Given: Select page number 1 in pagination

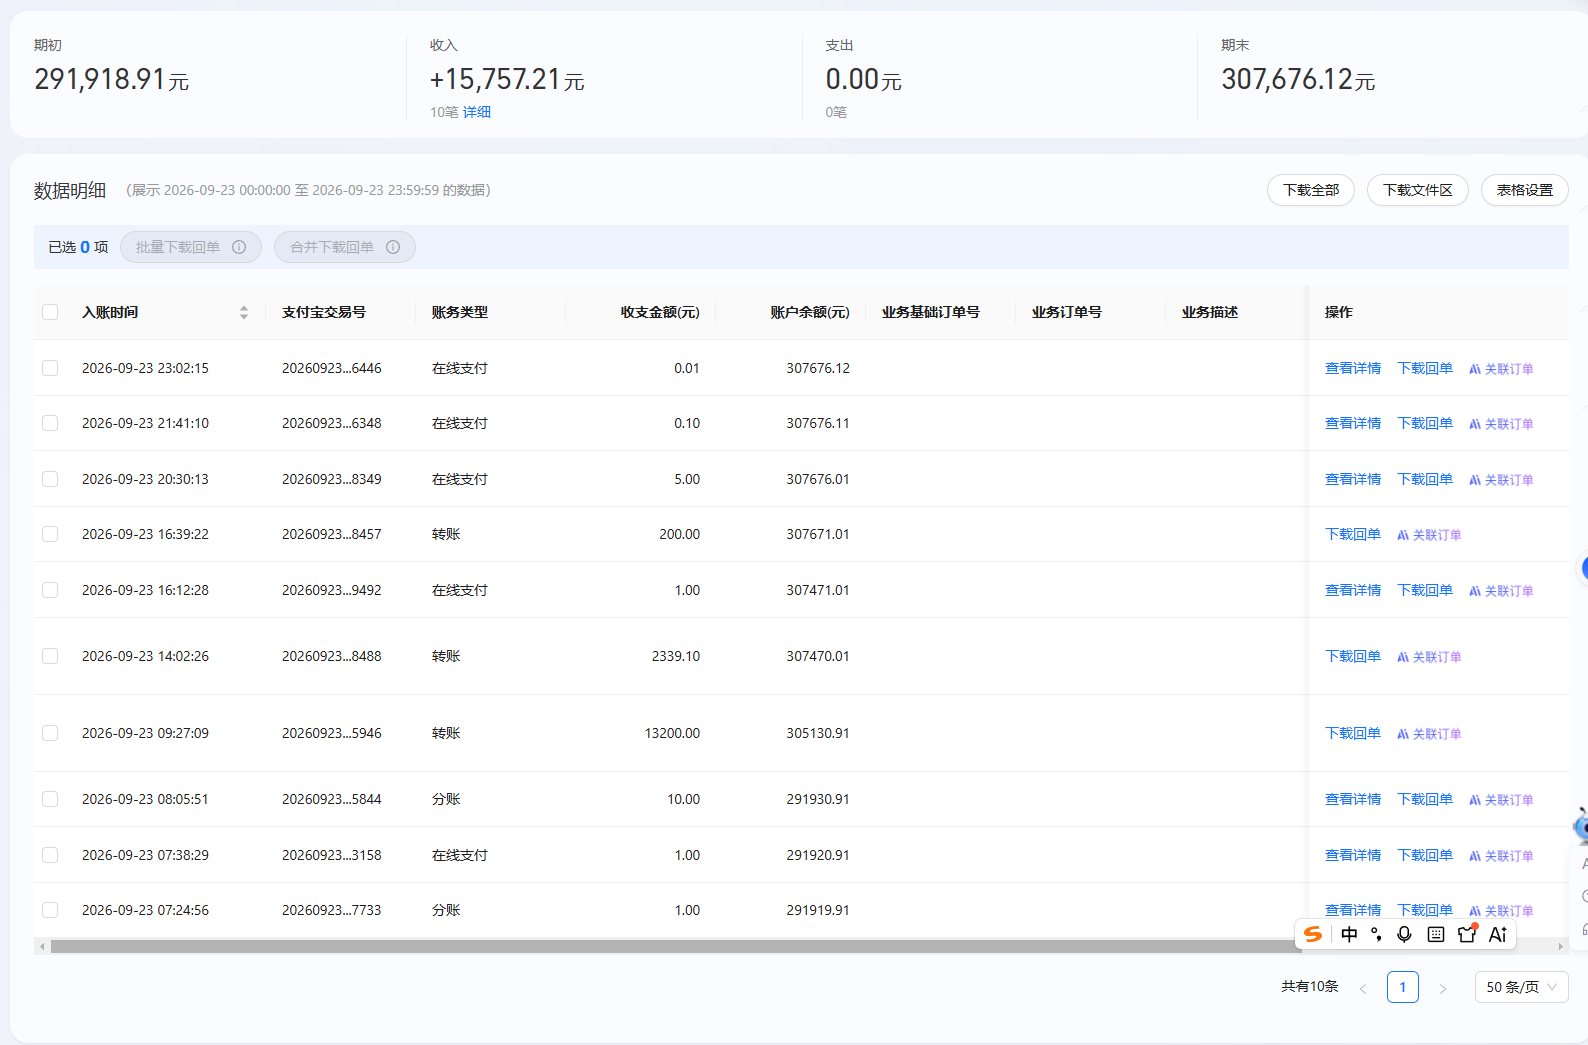Looking at the screenshot, I should pyautogui.click(x=1403, y=987).
